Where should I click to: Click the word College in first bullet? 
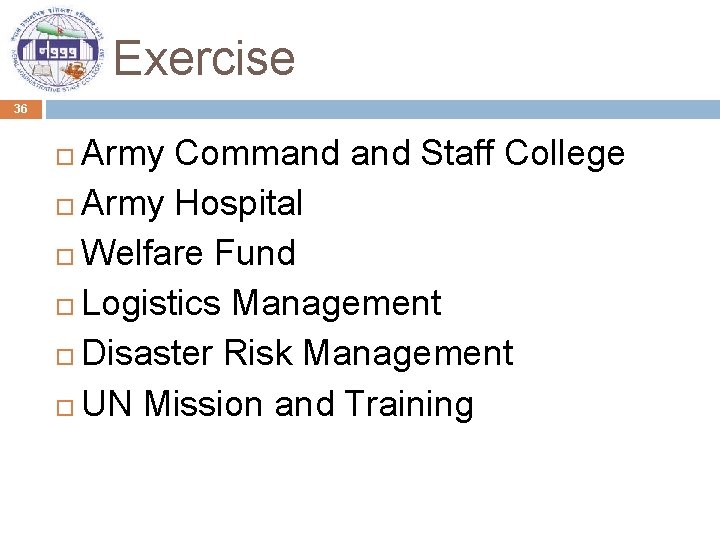coord(564,153)
